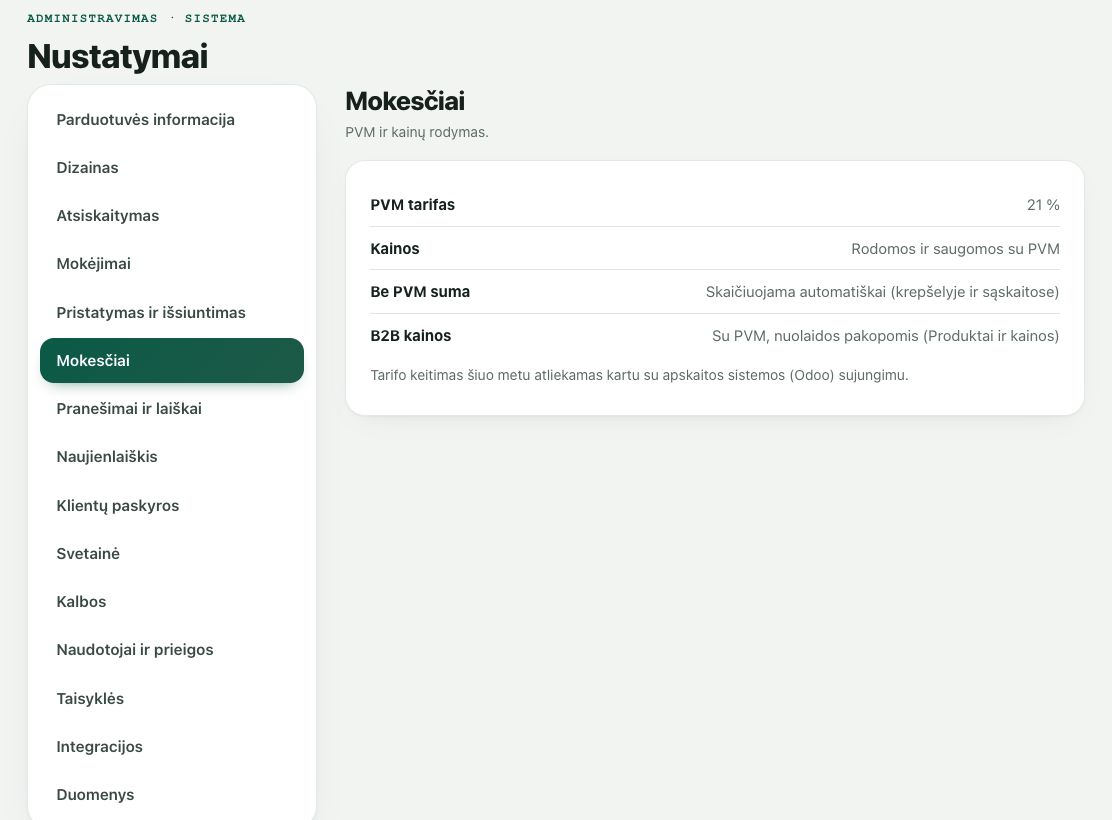Screen dimensions: 1112x820
Task: Go to Naudotojai ir prieigos
Action: pos(172,650)
